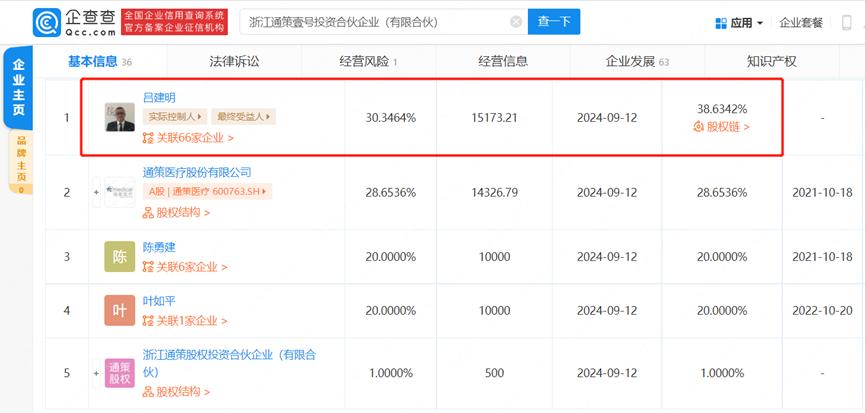This screenshot has height=413, width=865.
Task: Click the Qcc.com logo
Action: [x=73, y=21]
